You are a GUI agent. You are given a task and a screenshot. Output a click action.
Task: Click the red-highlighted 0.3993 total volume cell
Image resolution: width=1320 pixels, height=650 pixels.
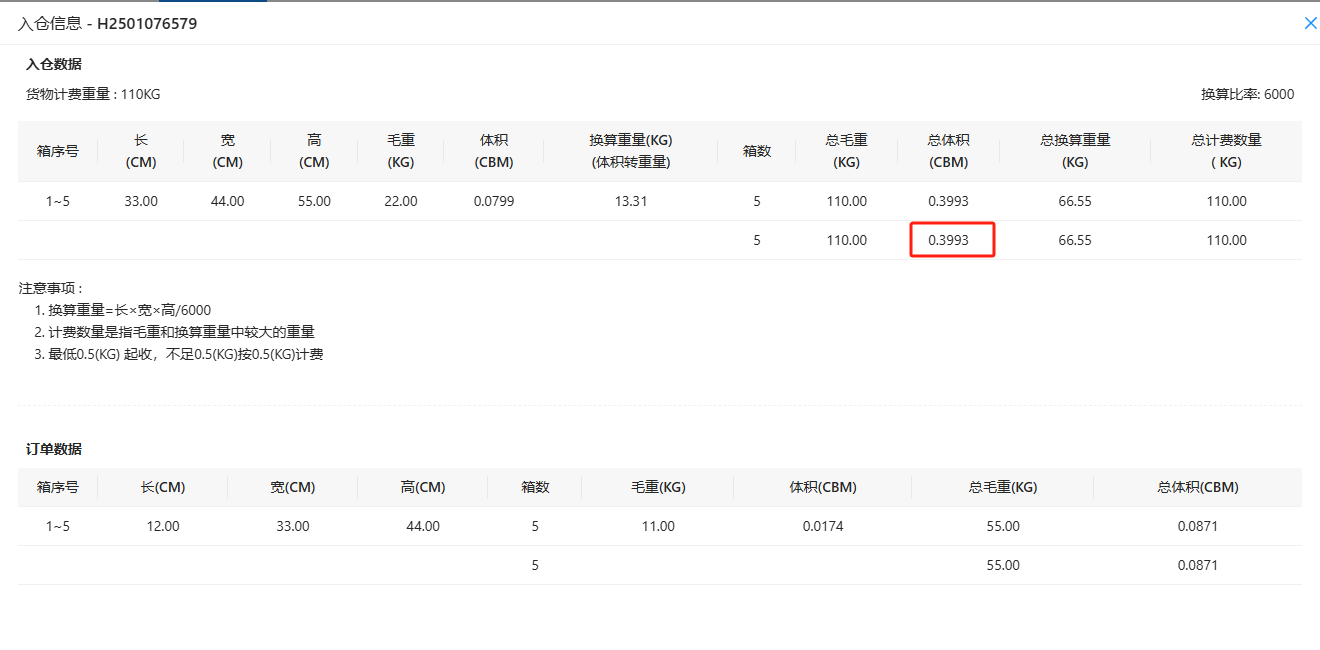[951, 240]
